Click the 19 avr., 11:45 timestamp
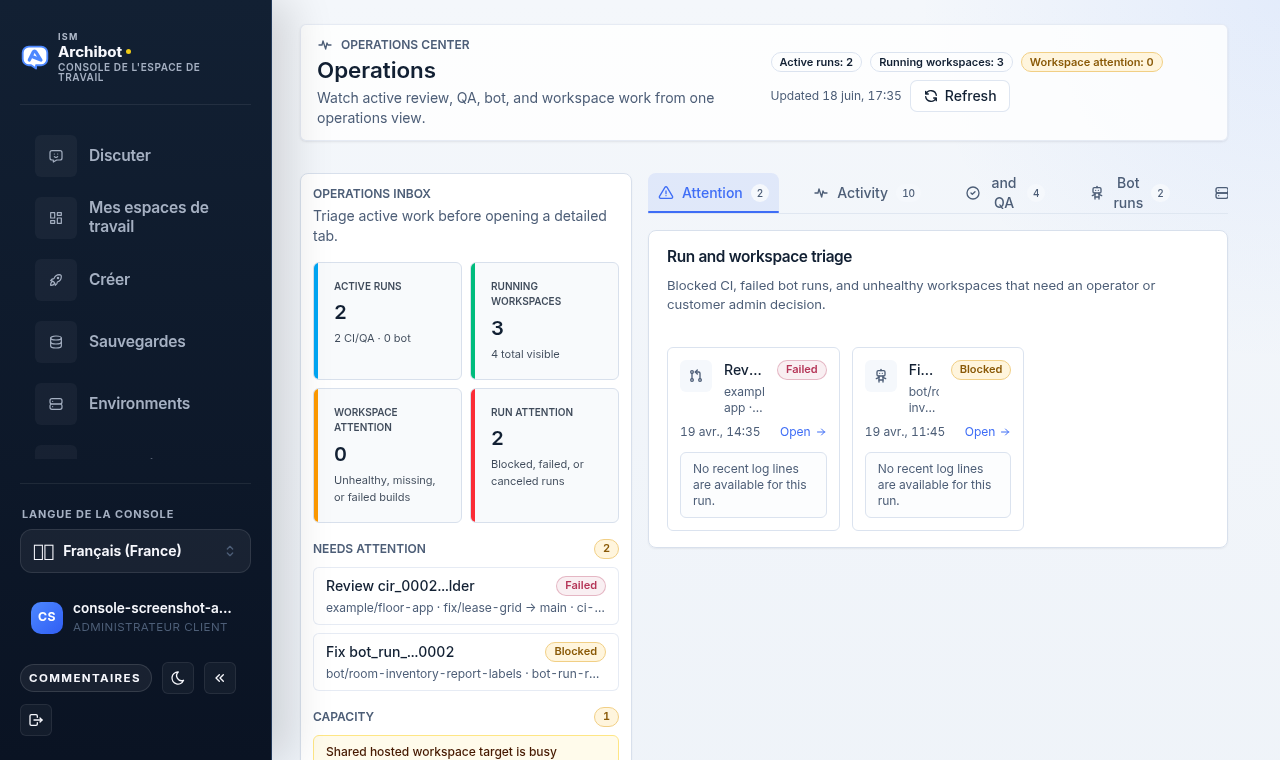Viewport: 1280px width, 760px height. pyautogui.click(x=905, y=432)
